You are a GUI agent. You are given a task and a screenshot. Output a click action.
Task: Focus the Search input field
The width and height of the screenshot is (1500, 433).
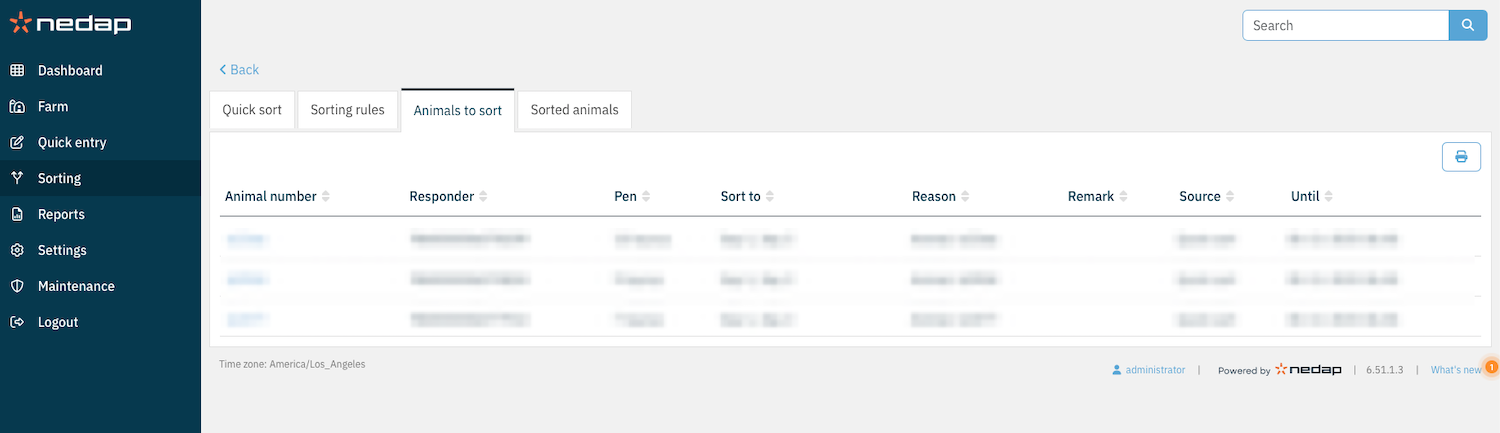click(x=1345, y=25)
